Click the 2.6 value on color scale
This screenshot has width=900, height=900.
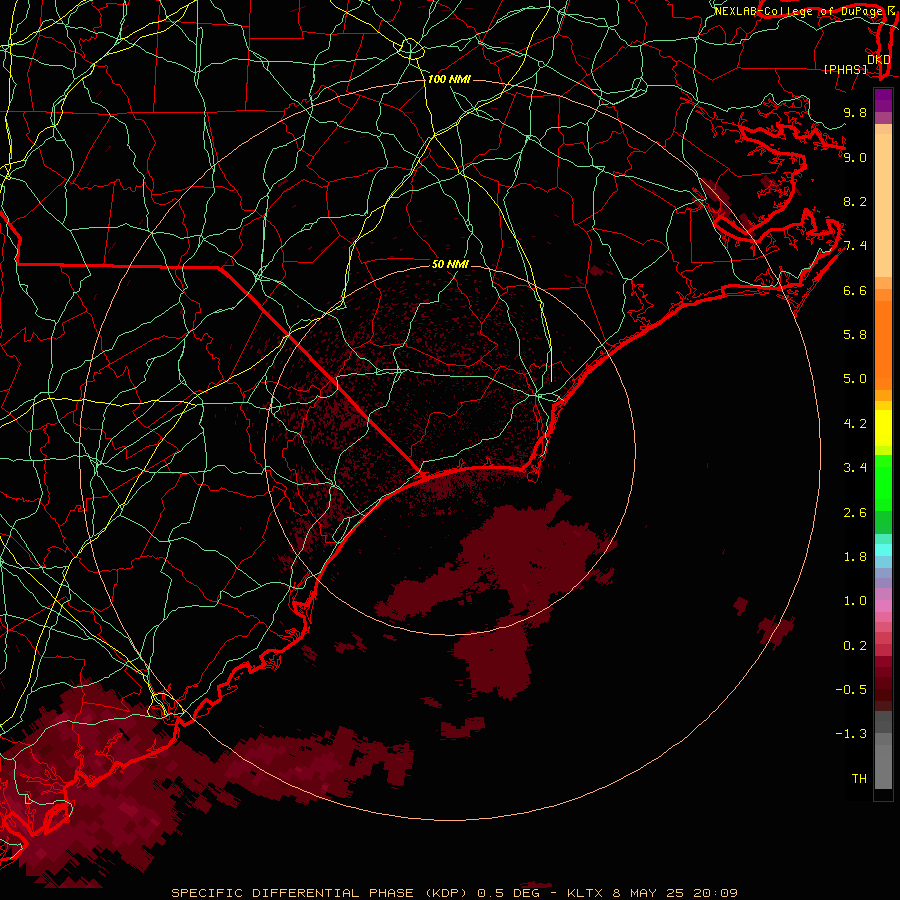pyautogui.click(x=855, y=512)
